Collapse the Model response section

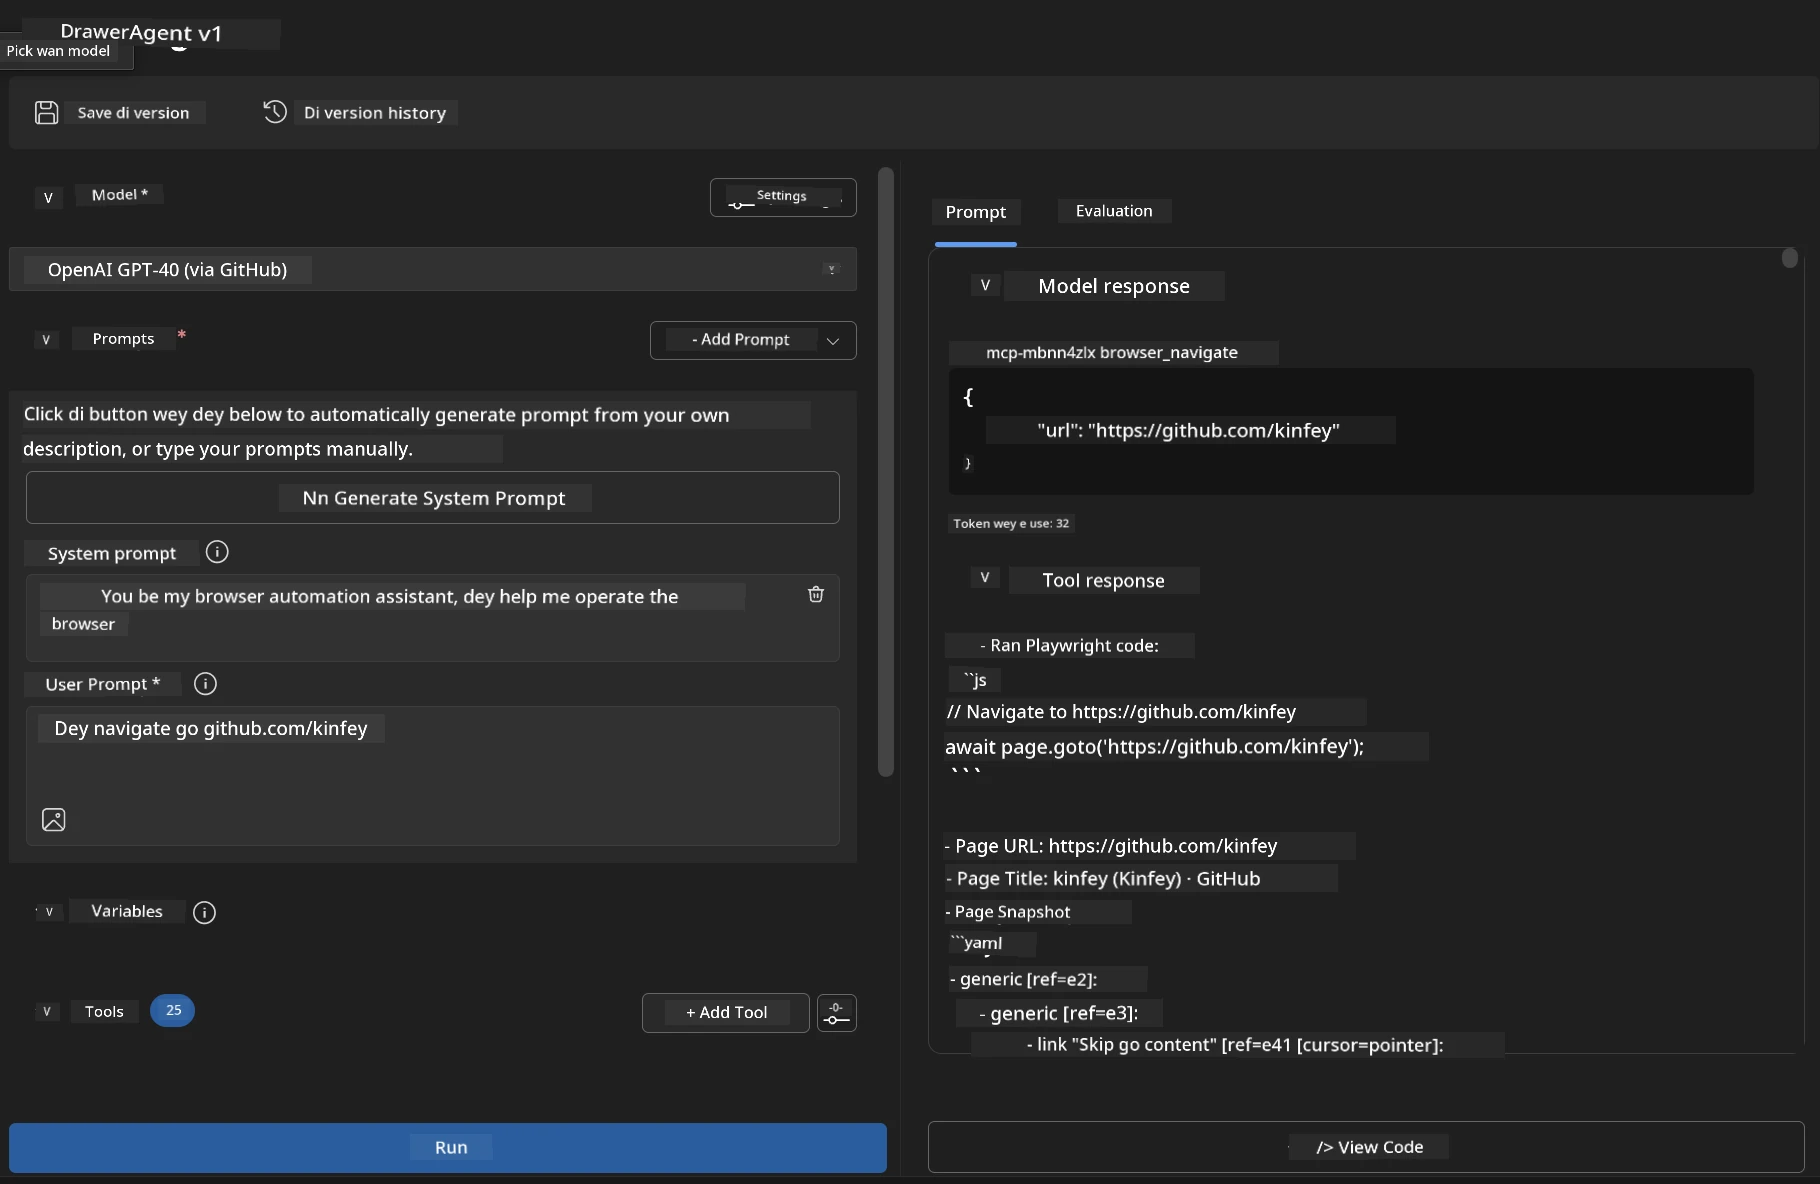pos(985,285)
